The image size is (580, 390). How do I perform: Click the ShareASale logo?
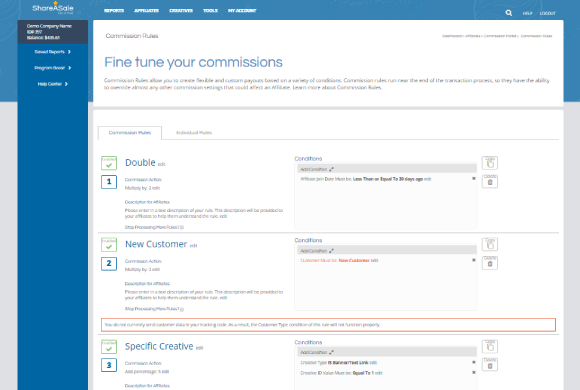(53, 8)
